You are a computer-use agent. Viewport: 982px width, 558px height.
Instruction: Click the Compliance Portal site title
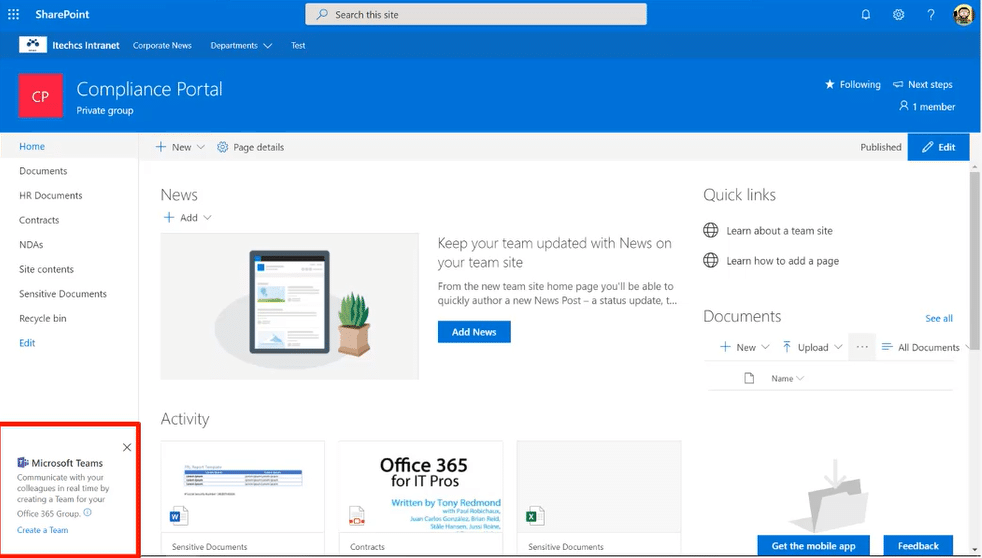149,89
